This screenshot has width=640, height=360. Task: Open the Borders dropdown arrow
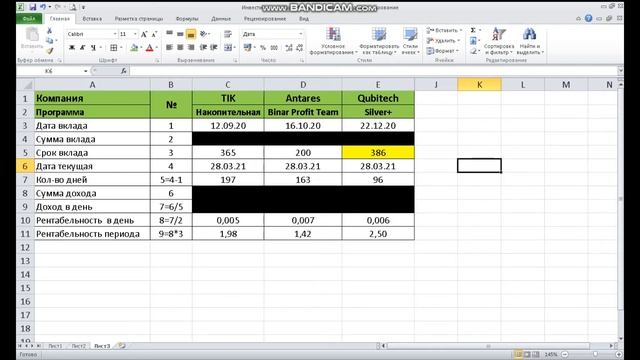(x=121, y=48)
